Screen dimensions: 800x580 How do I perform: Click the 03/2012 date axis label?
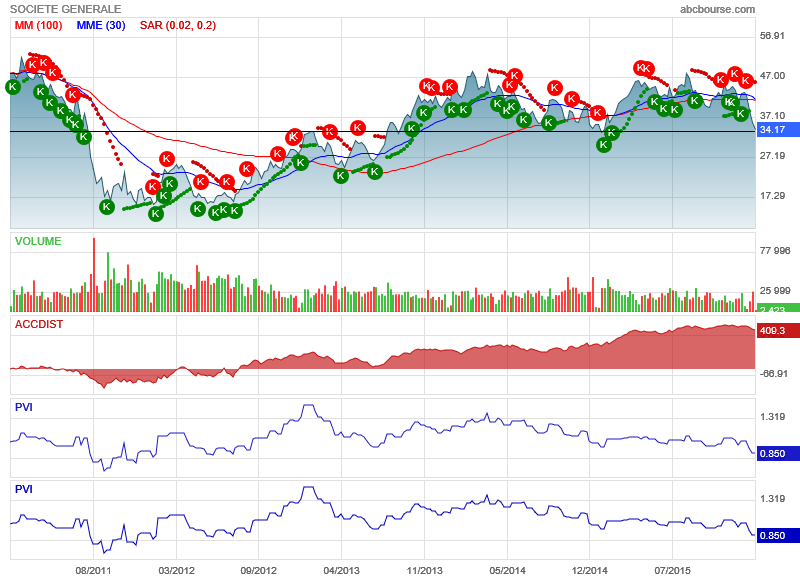(177, 570)
